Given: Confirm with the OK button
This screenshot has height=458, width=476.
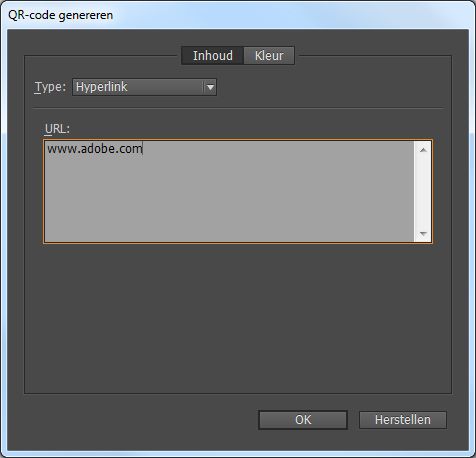Looking at the screenshot, I should coord(303,420).
